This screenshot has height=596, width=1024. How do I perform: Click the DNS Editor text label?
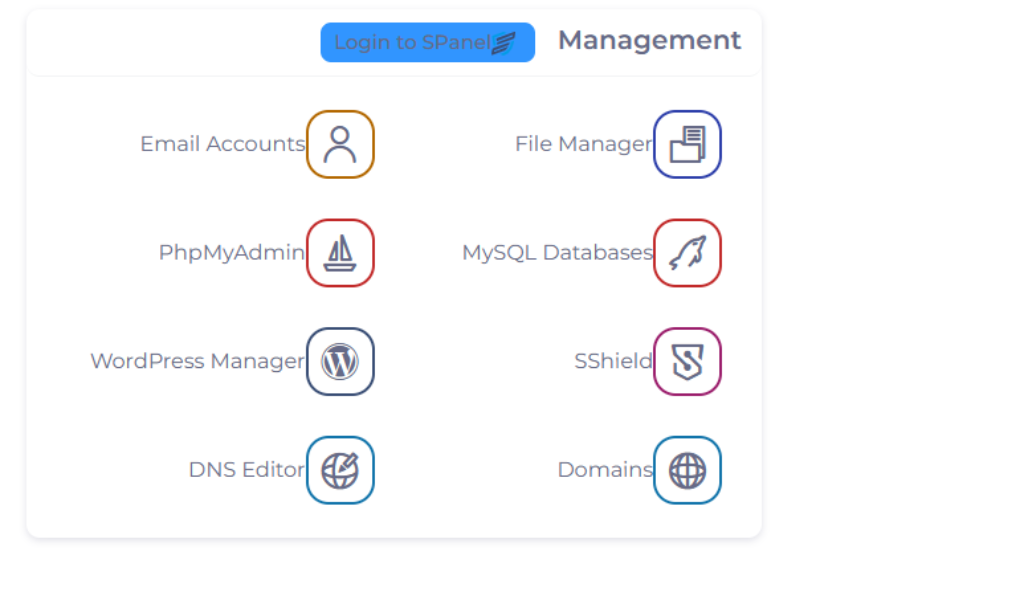click(x=247, y=469)
